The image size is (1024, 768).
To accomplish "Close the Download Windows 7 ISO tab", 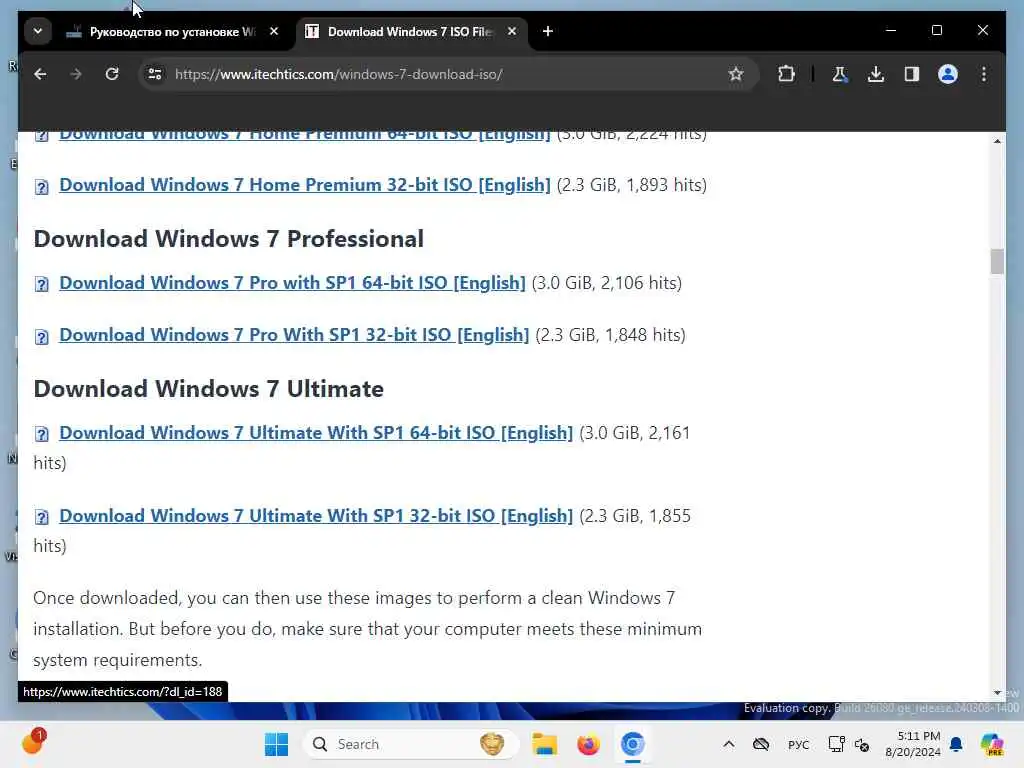I will click(x=512, y=31).
